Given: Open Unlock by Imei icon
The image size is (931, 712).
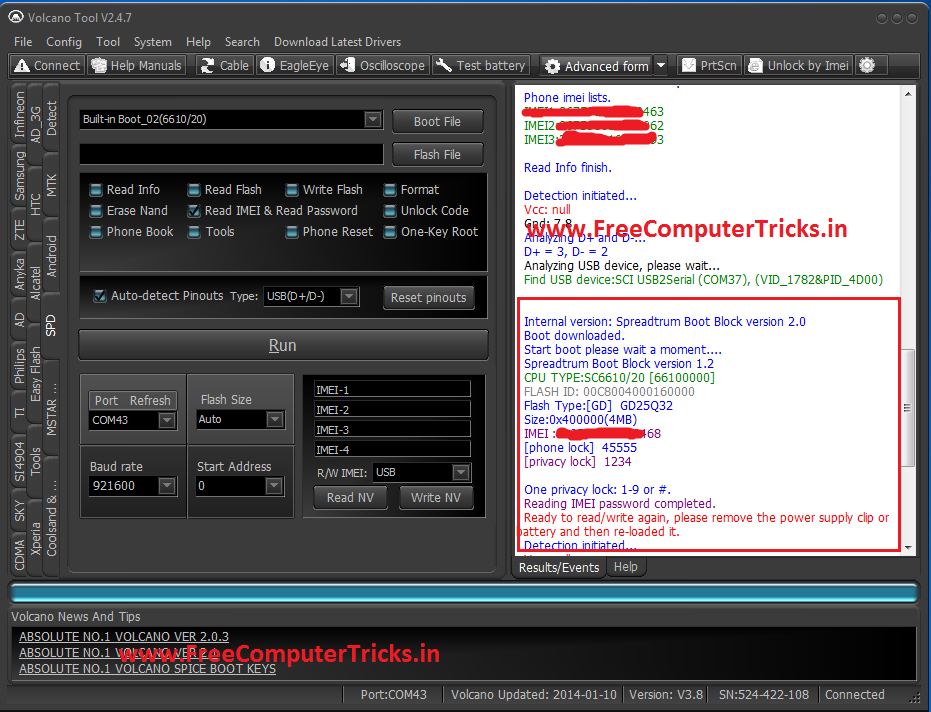Looking at the screenshot, I should coord(755,65).
